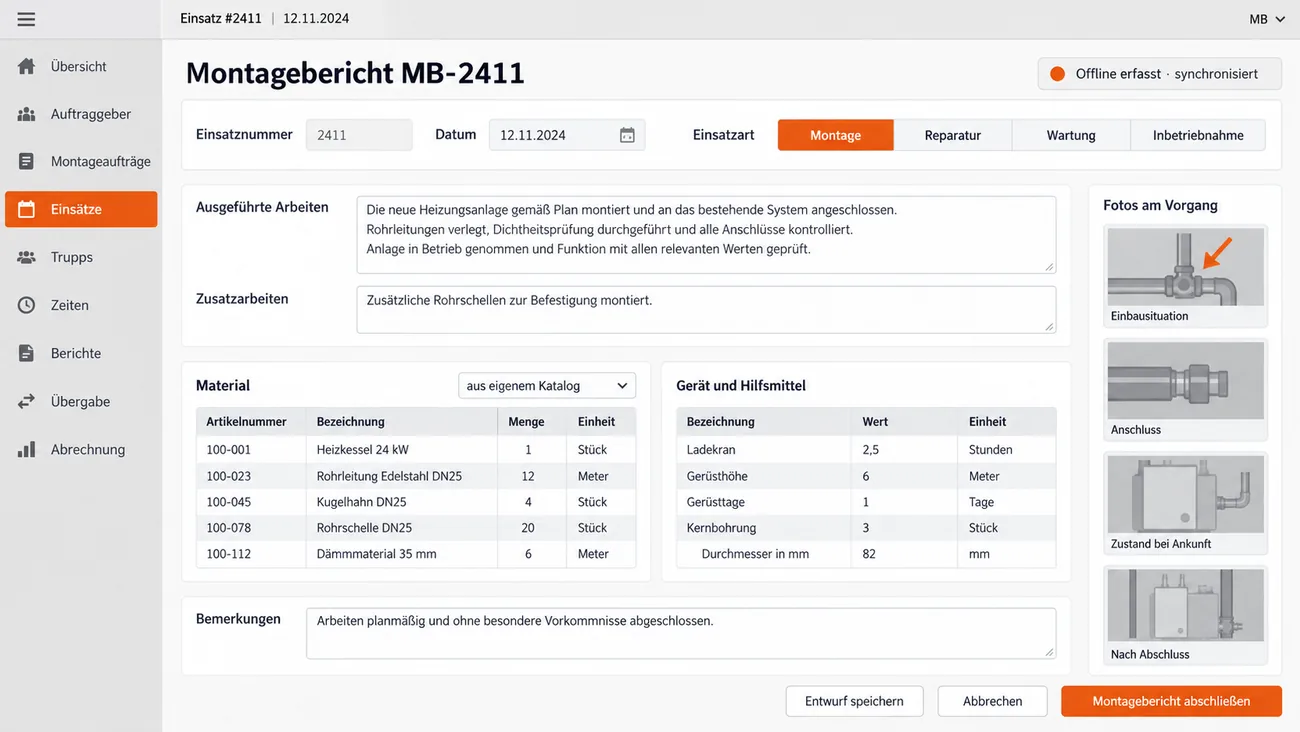Select Wartung as Einsatzart
The image size is (1300, 732).
click(x=1071, y=135)
